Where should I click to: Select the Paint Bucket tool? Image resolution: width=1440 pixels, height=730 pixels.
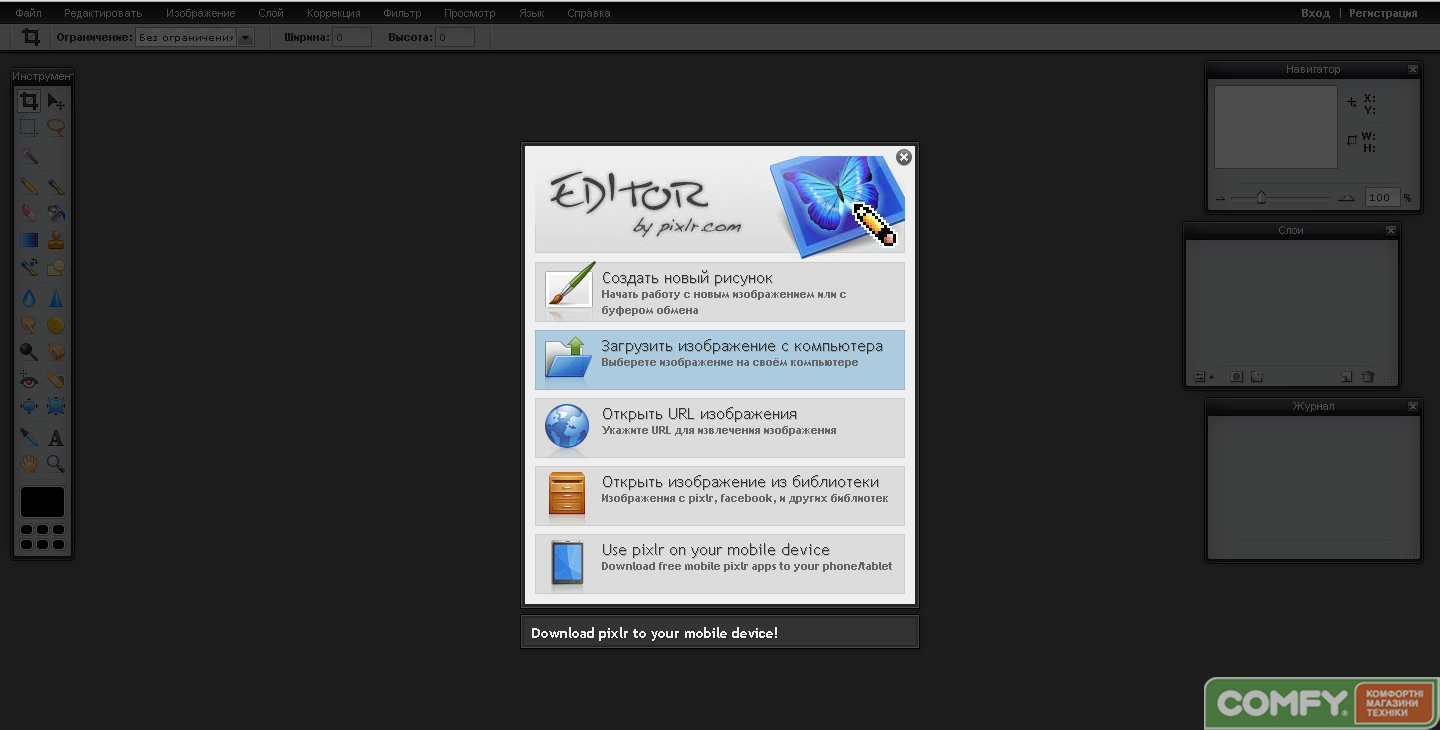56,213
